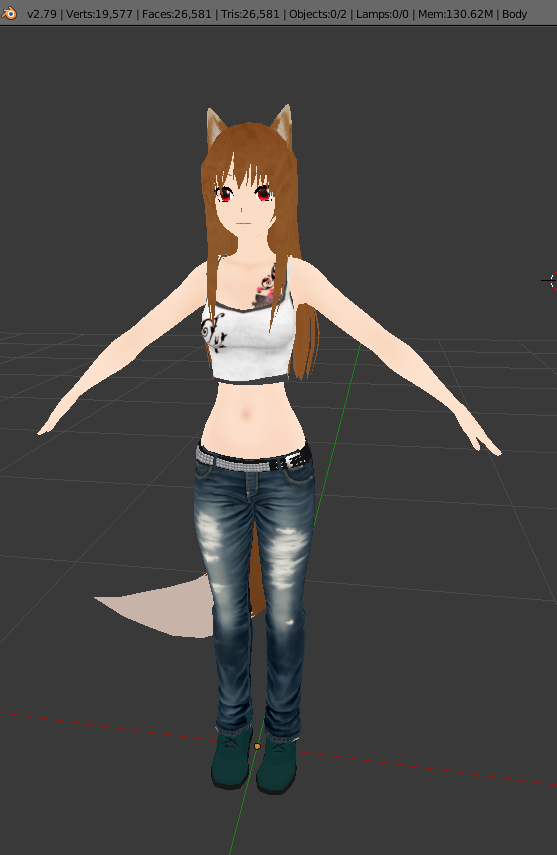
Task: Click the character's fox ear on the left
Action: click(215, 127)
